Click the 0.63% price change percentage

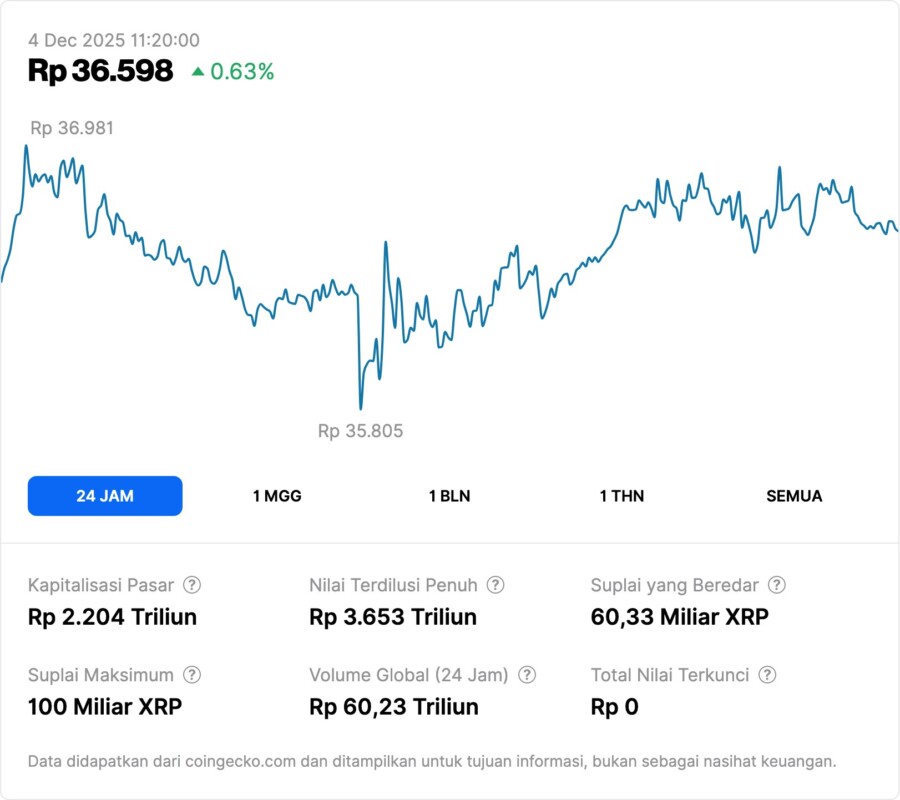pos(242,71)
